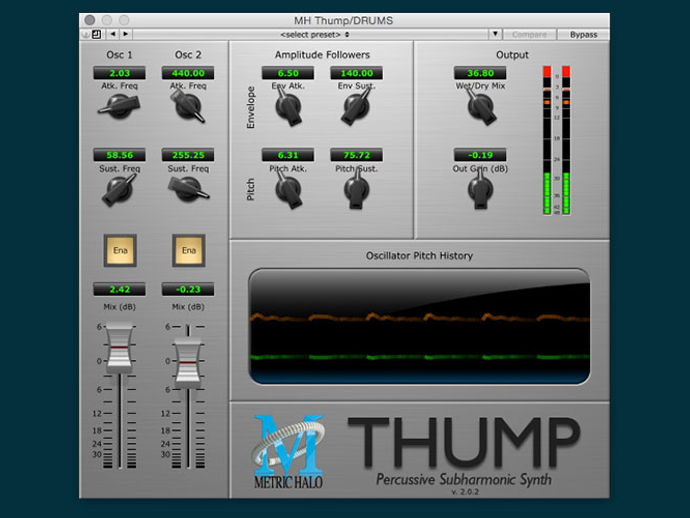Viewport: 690px width, 518px height.
Task: Click the Osc 2 Sust. Freq knob
Action: point(188,189)
